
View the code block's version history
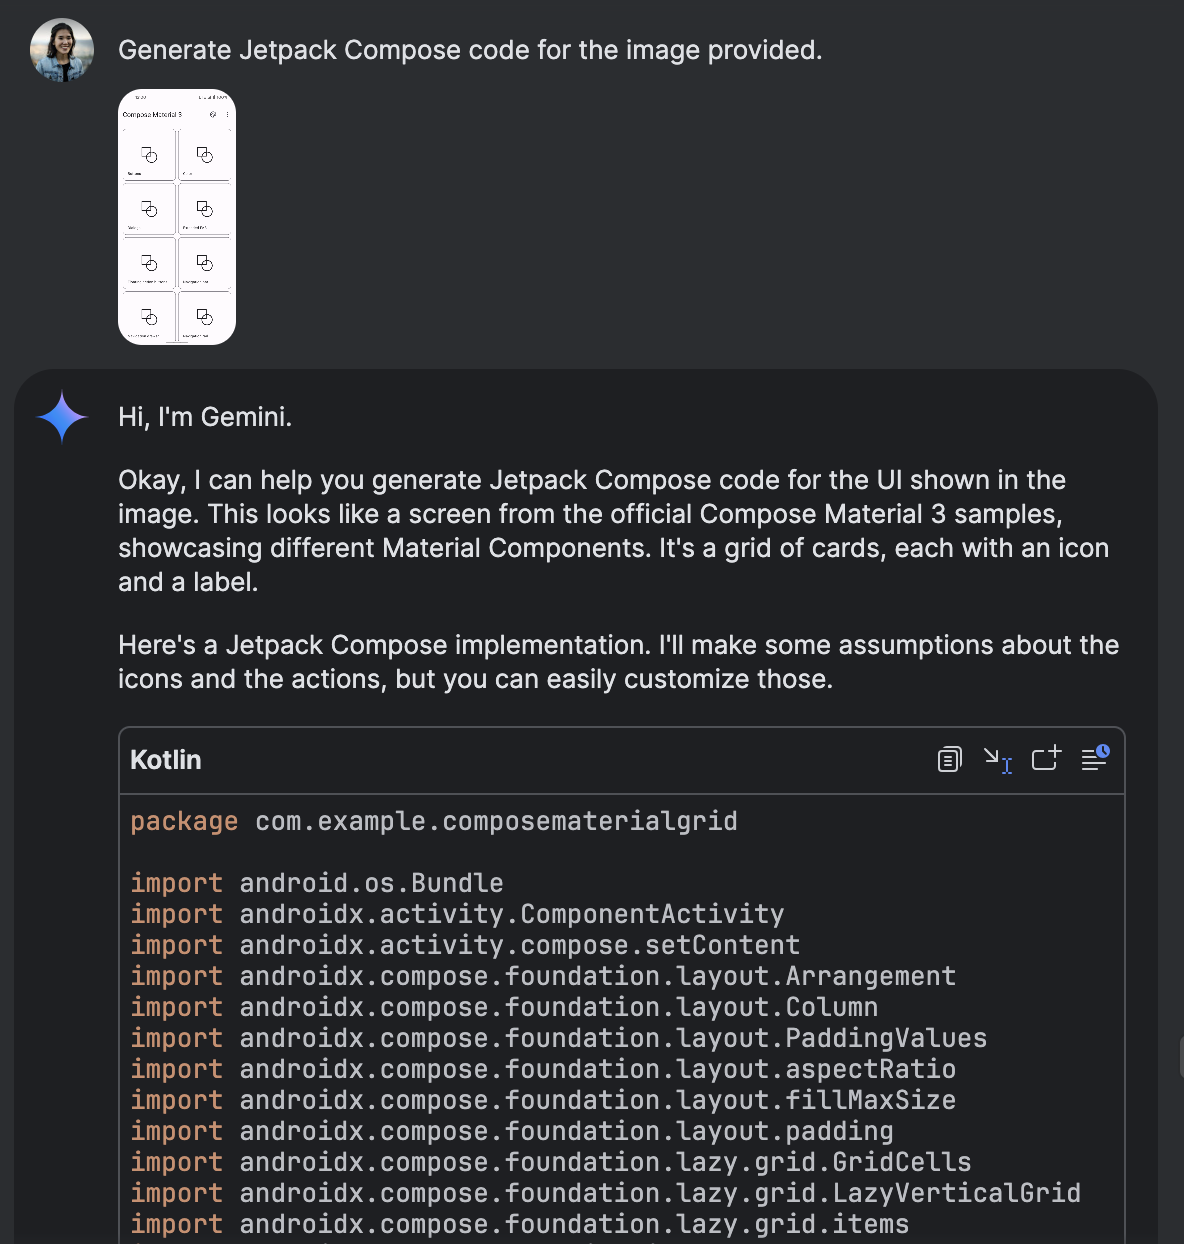tap(1094, 759)
